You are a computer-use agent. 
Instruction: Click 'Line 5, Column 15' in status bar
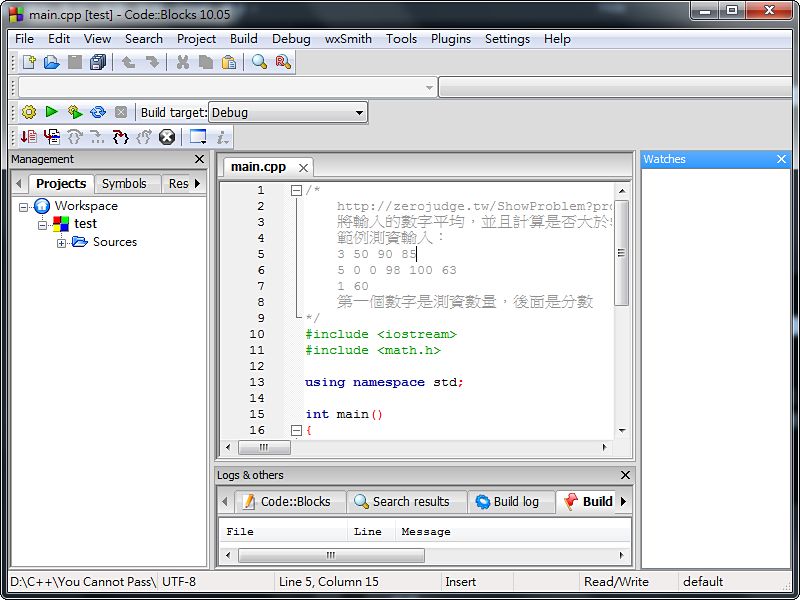pyautogui.click(x=329, y=582)
